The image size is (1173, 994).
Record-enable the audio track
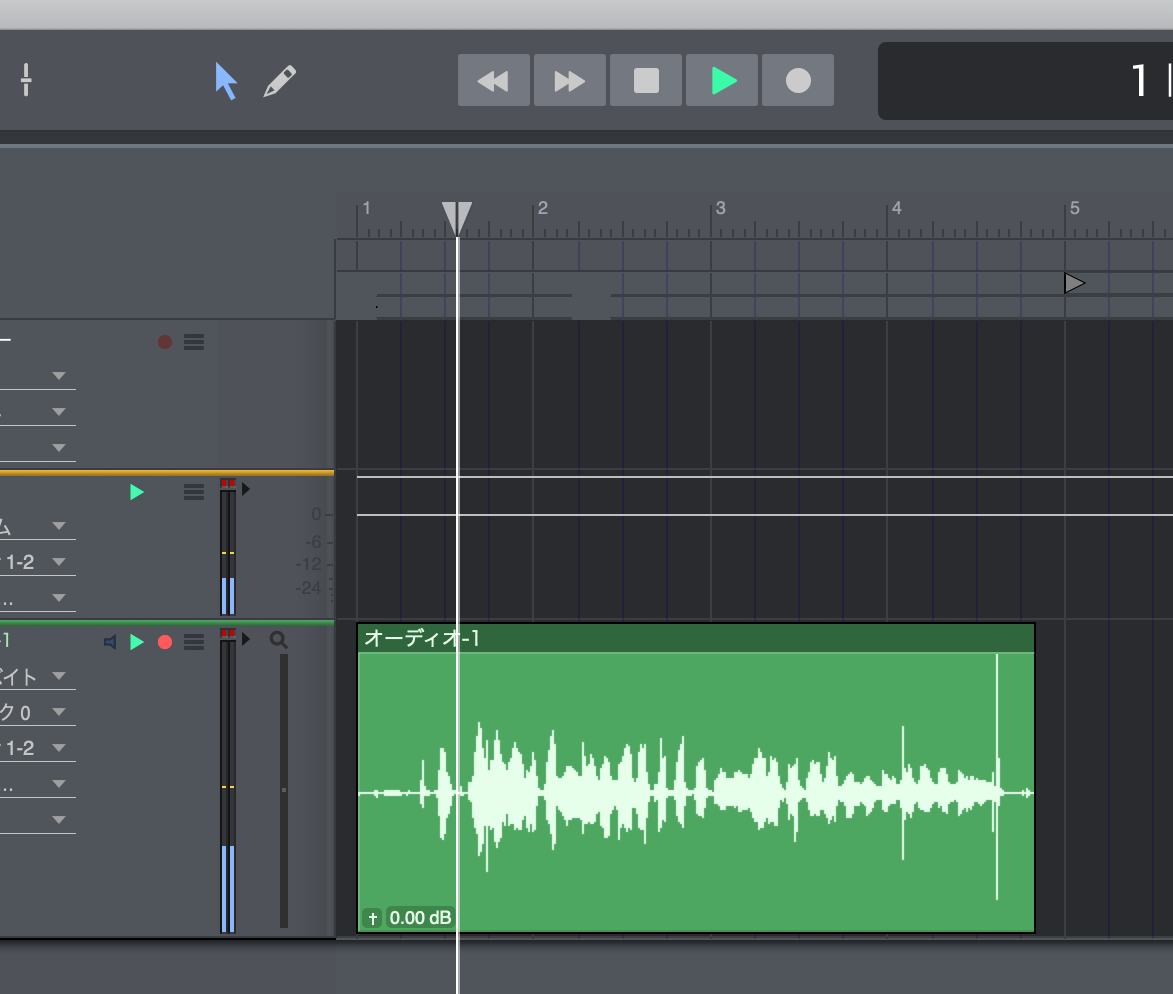coord(165,642)
